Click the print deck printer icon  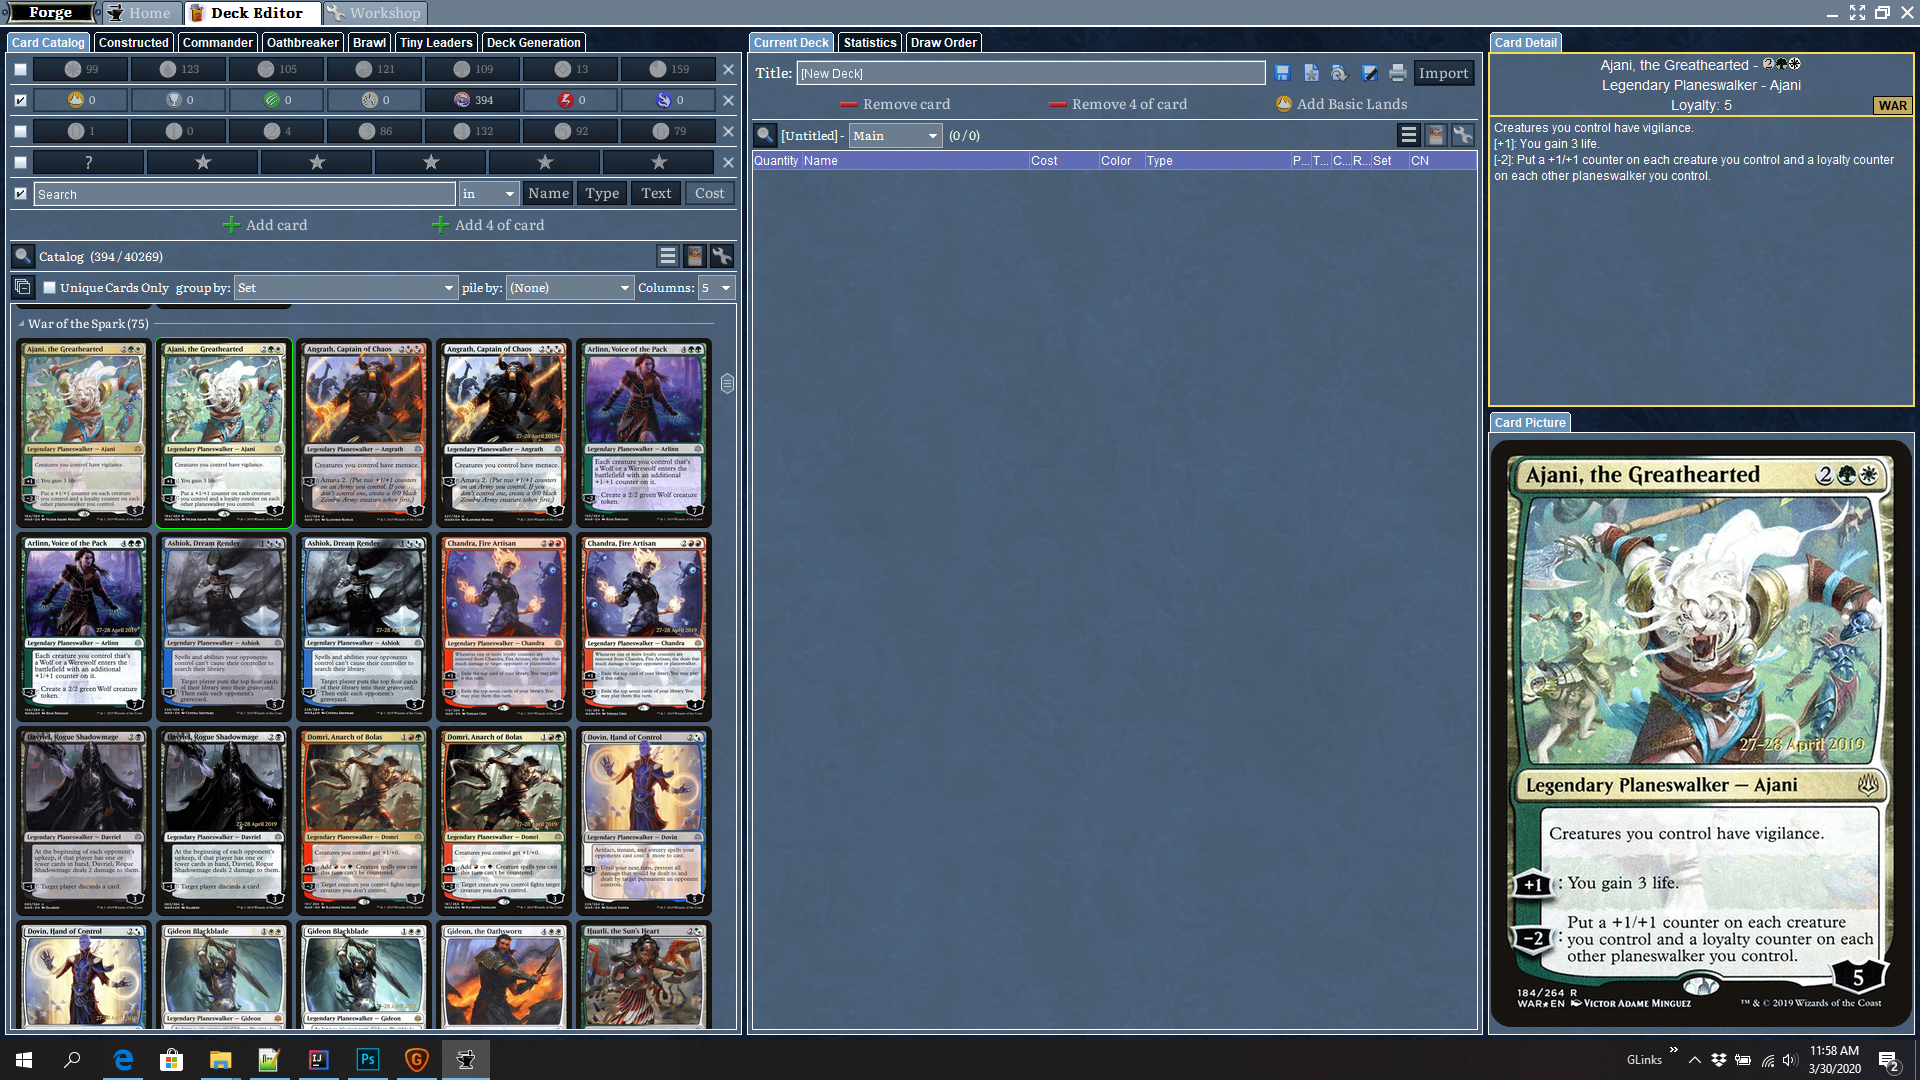[1398, 73]
